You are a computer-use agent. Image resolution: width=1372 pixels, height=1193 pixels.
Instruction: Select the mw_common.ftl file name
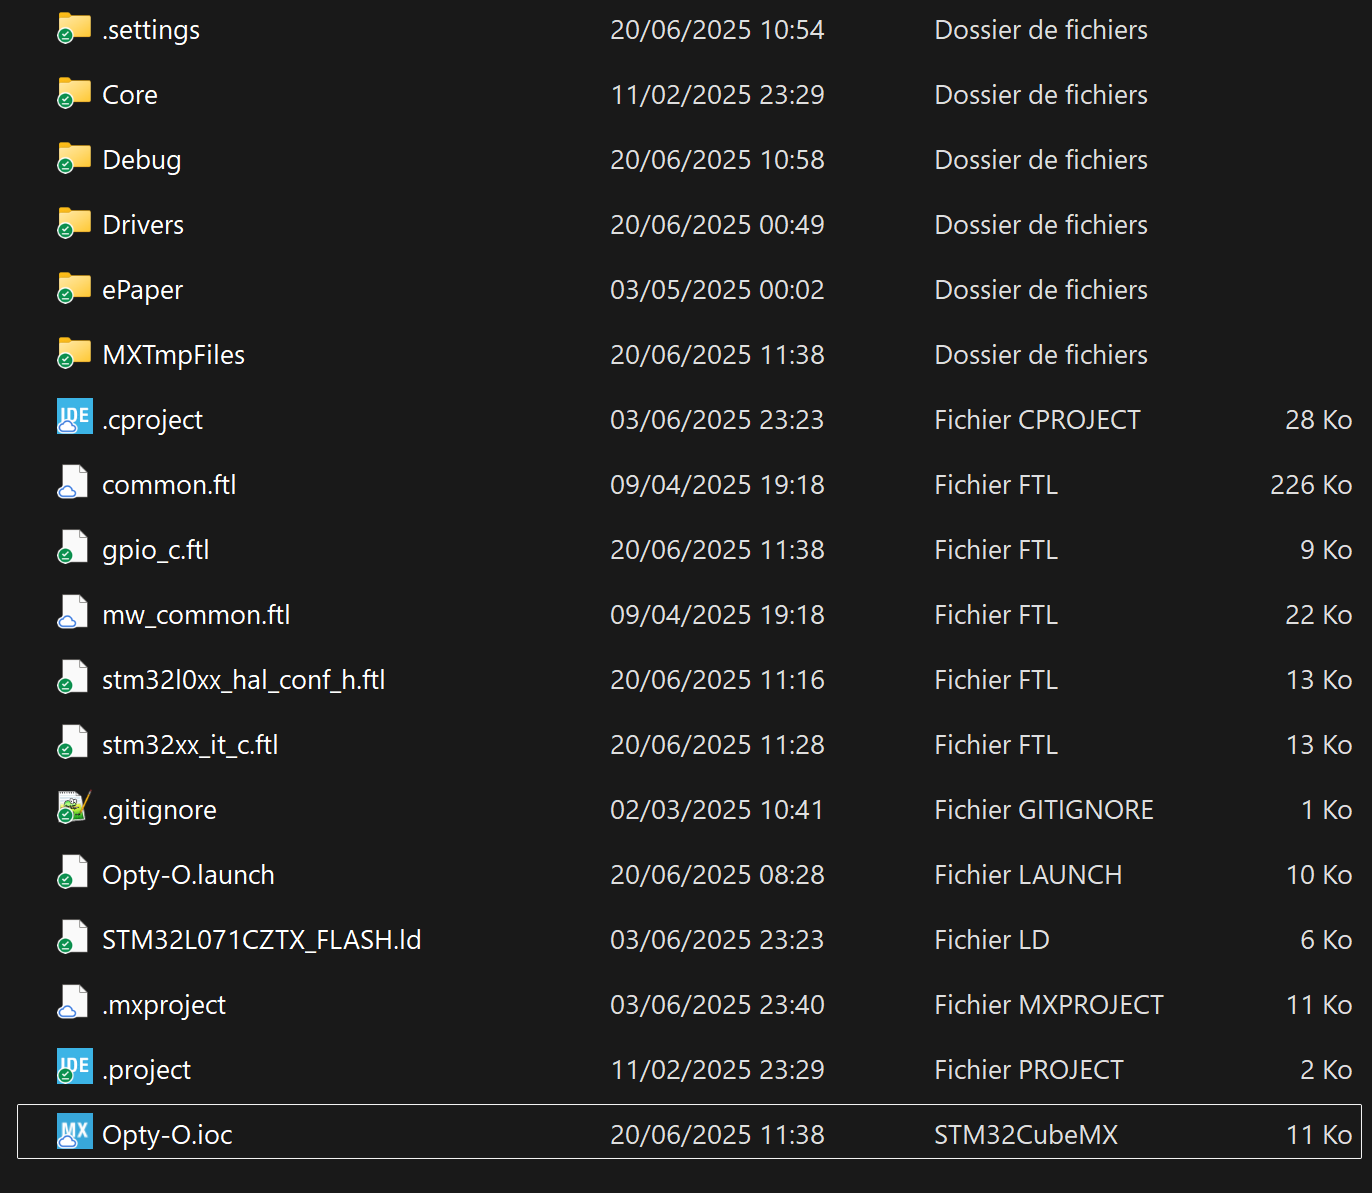point(196,615)
